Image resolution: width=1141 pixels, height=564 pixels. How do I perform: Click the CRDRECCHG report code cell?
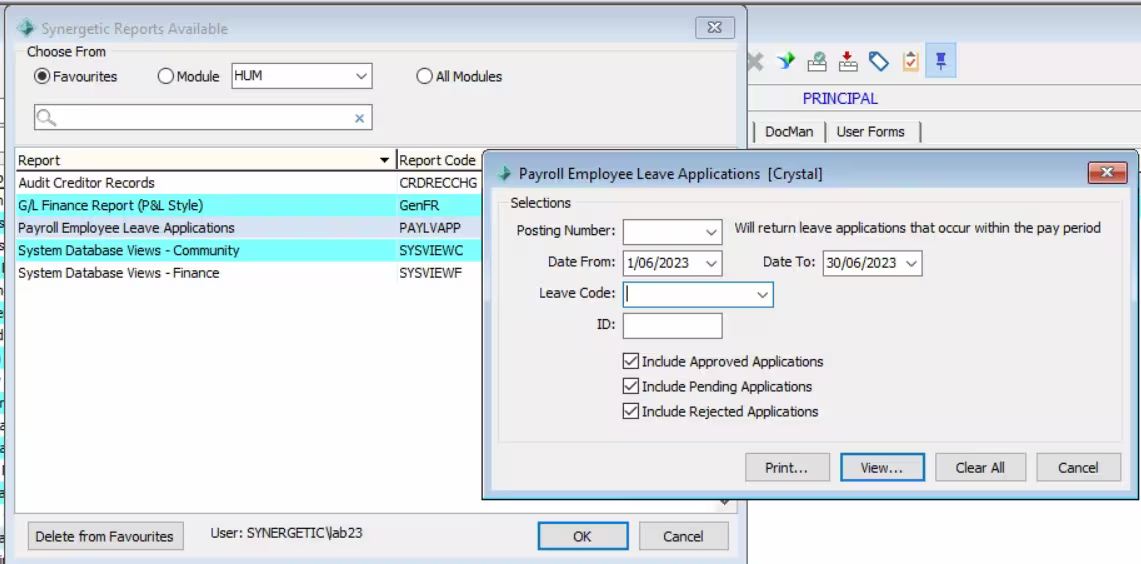[x=439, y=183]
